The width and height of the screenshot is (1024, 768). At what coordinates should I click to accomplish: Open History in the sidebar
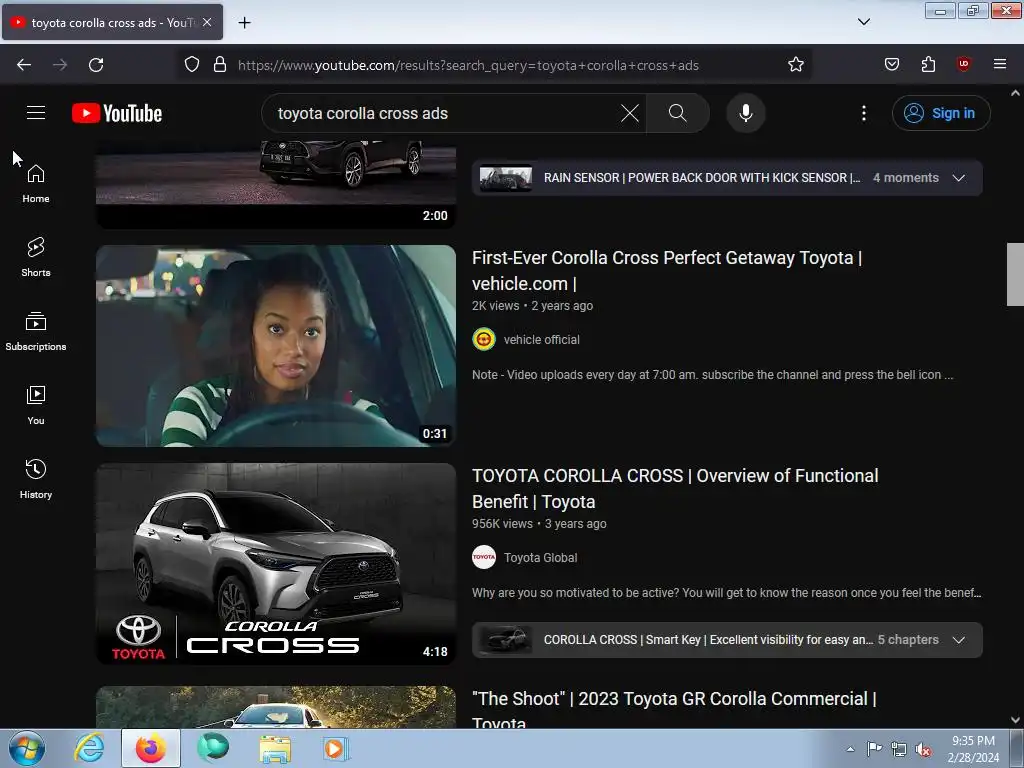pyautogui.click(x=36, y=479)
